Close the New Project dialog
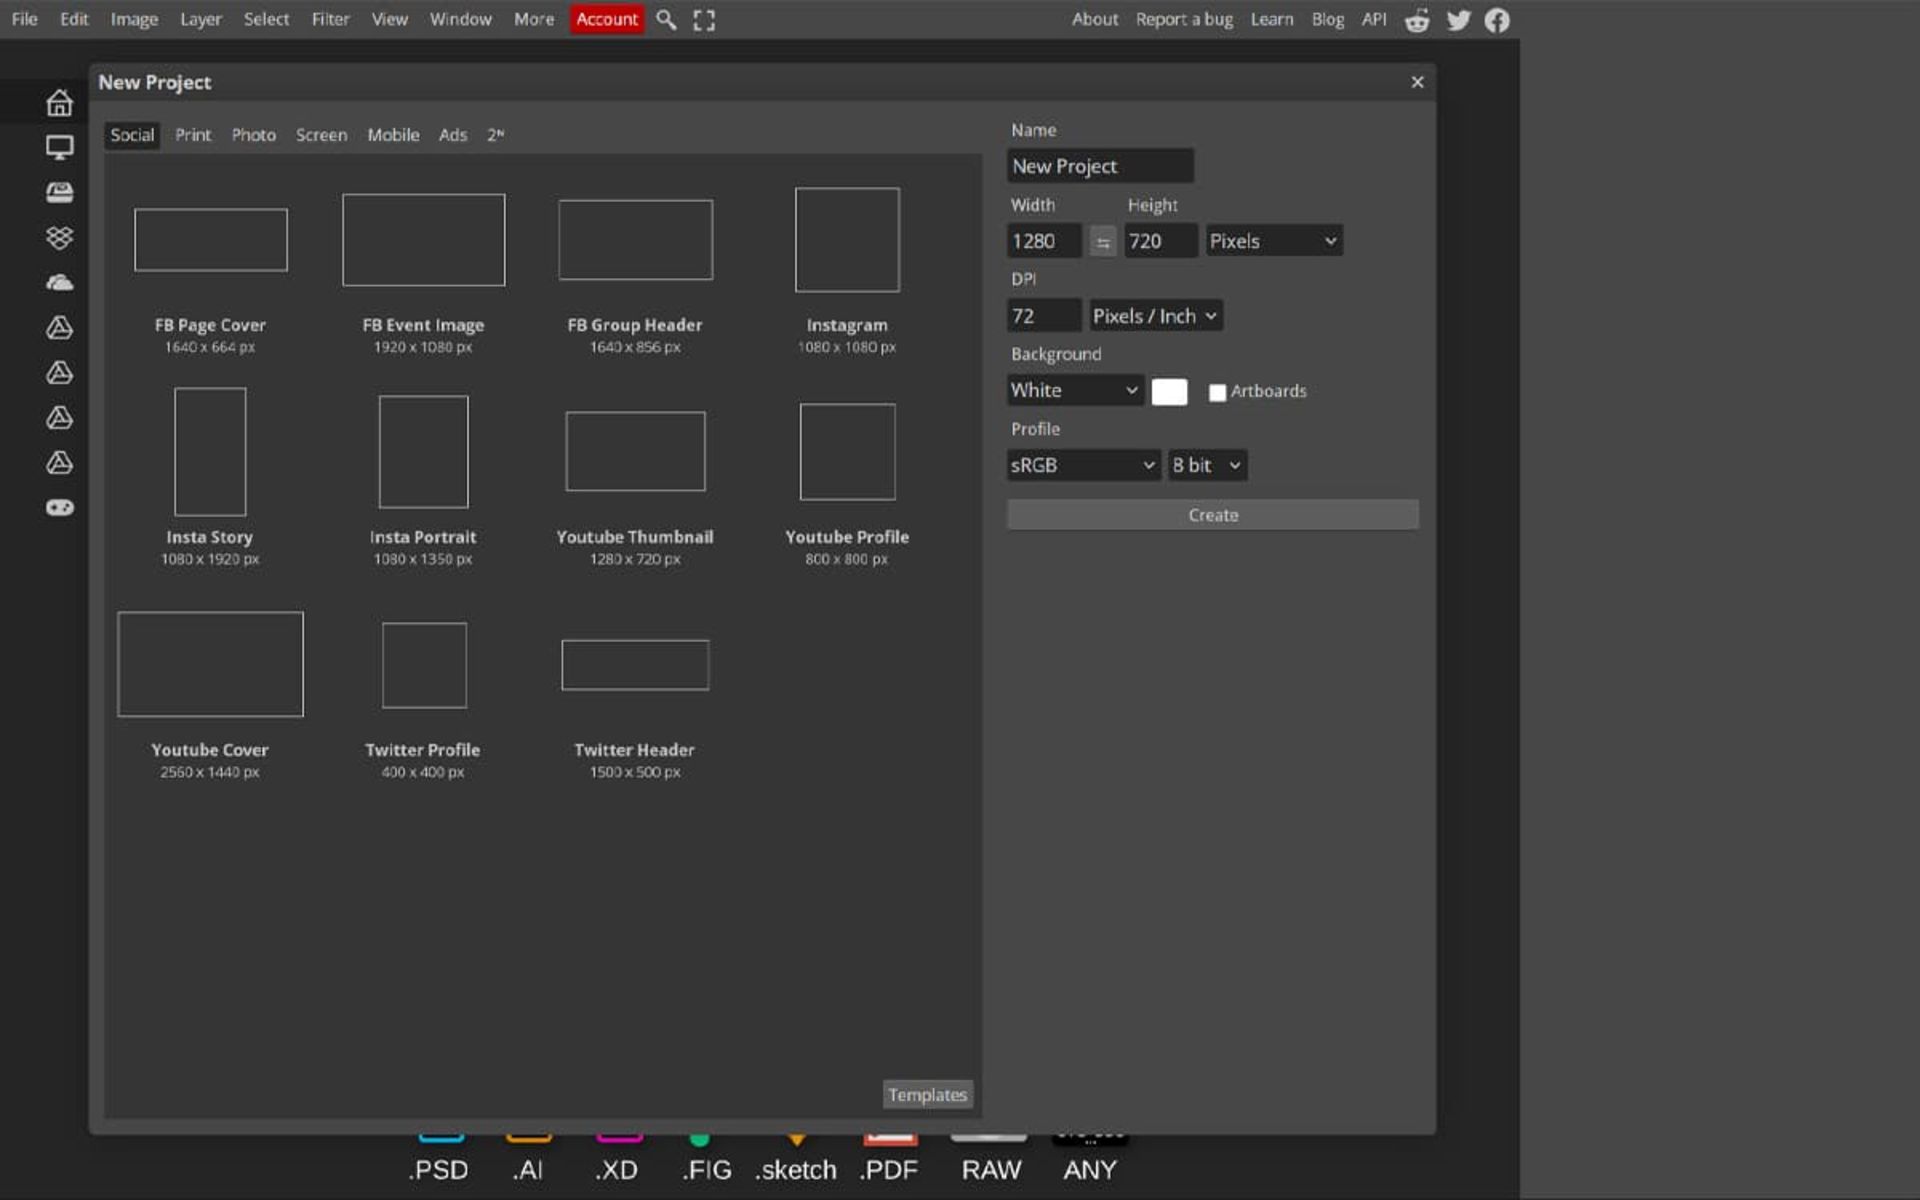This screenshot has height=1200, width=1920. 1417,82
